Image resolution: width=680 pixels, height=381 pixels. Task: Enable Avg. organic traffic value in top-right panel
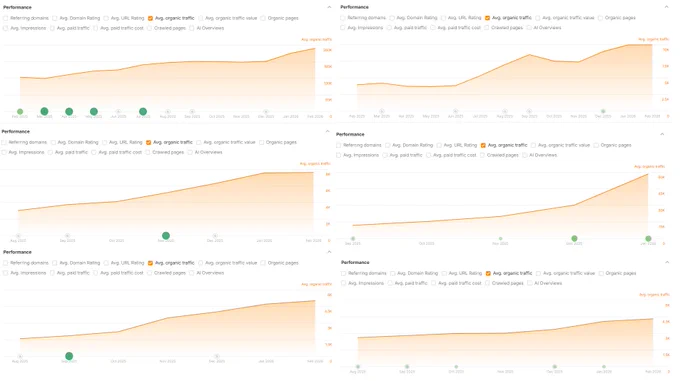[x=538, y=18]
